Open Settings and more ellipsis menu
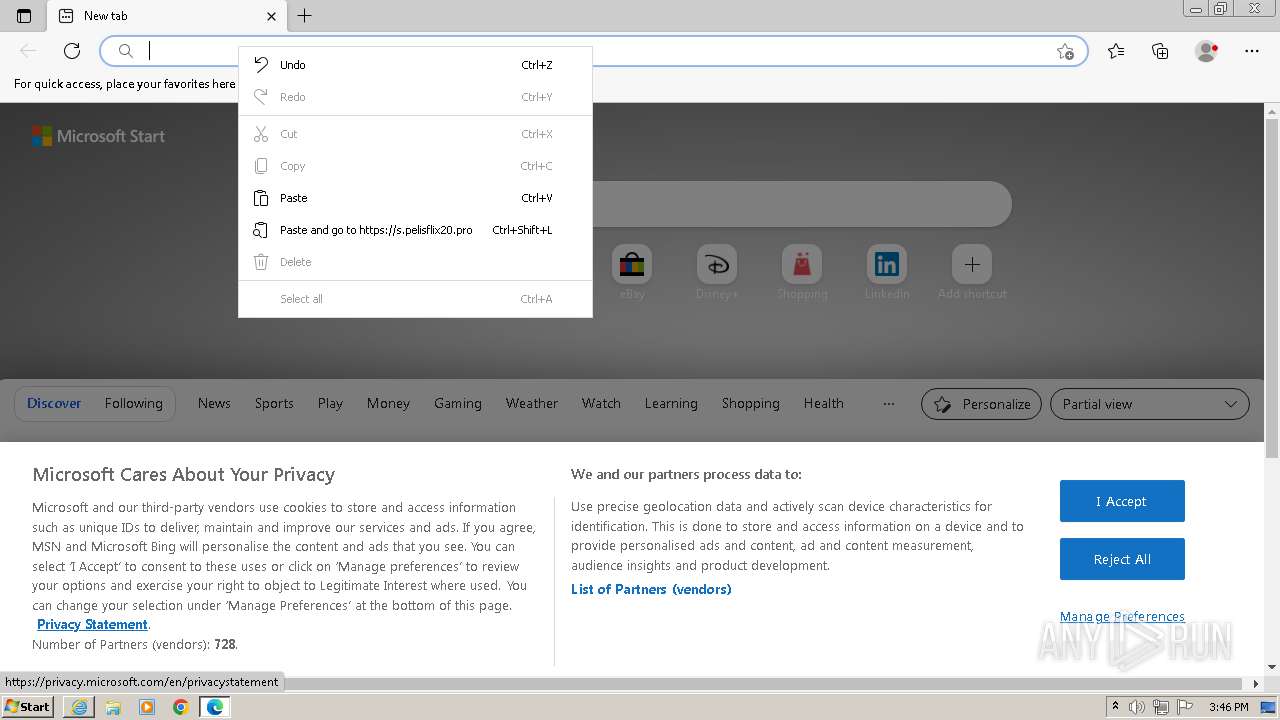Viewport: 1280px width, 720px height. click(x=1252, y=51)
